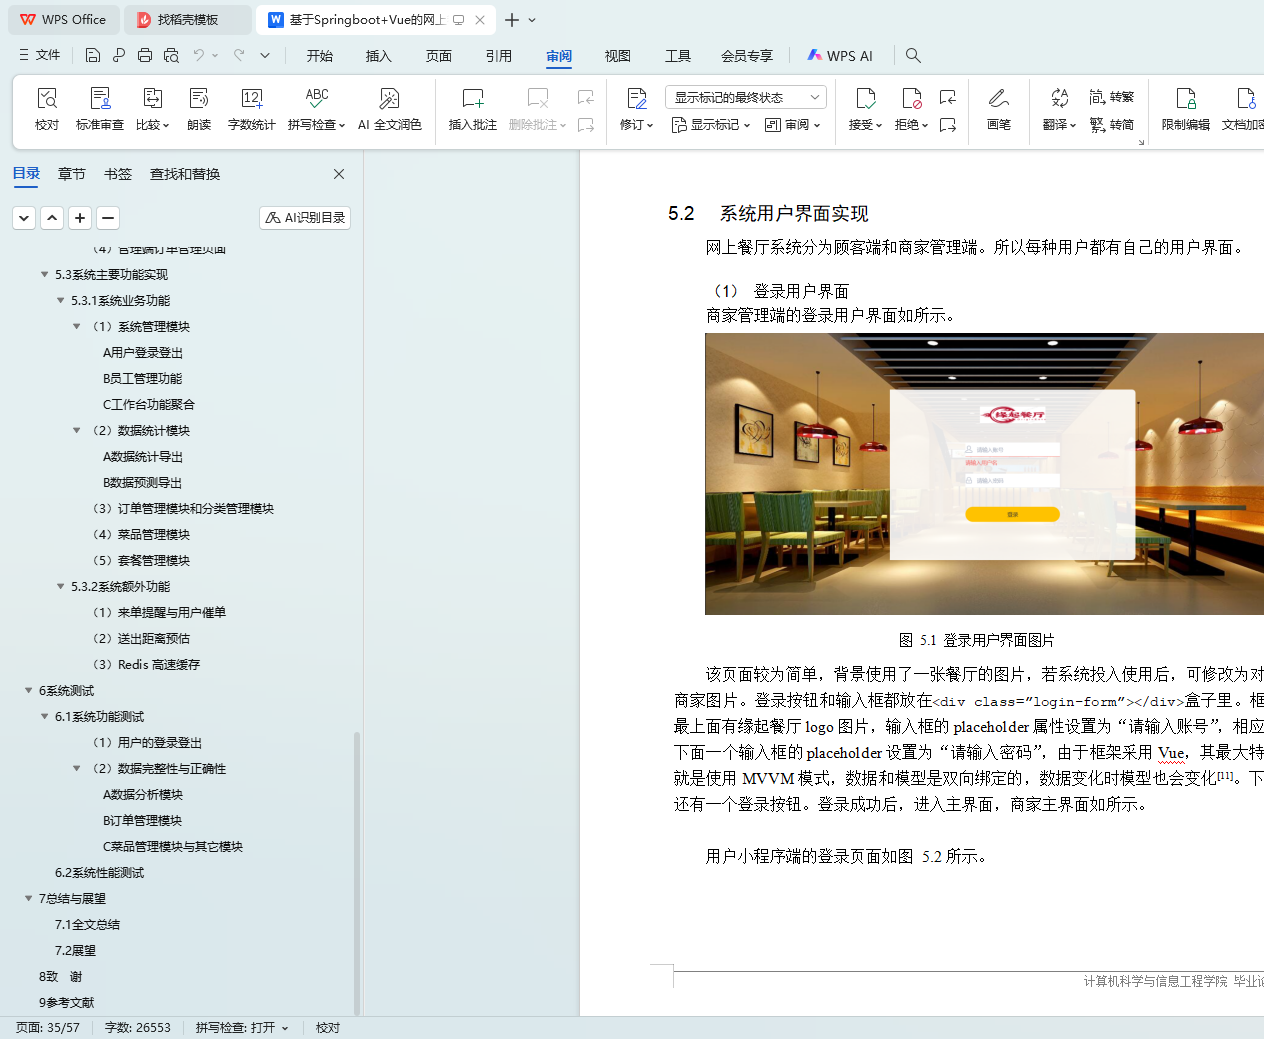This screenshot has height=1039, width=1264.
Task: Switch to the 视图 ribbon tab
Action: [x=618, y=56]
